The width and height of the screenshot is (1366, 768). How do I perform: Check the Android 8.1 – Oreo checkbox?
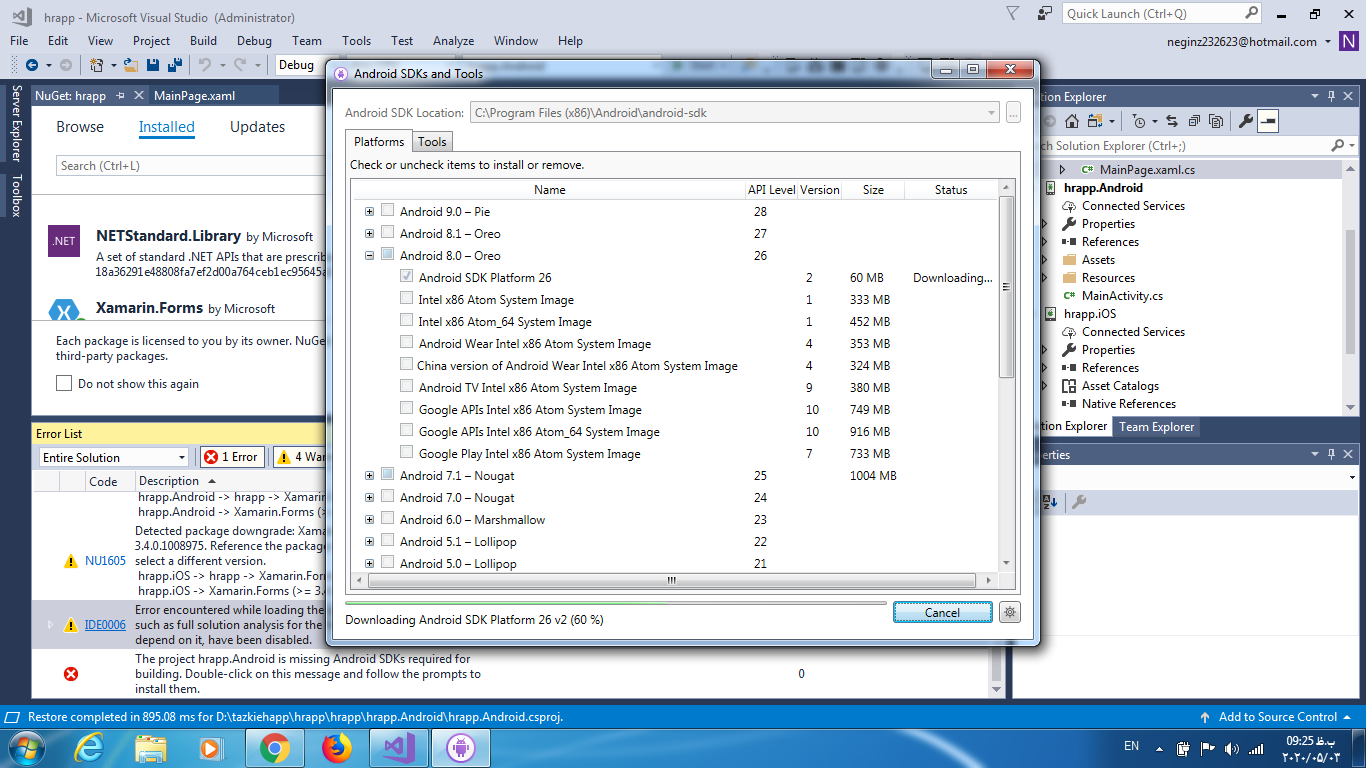click(388, 233)
